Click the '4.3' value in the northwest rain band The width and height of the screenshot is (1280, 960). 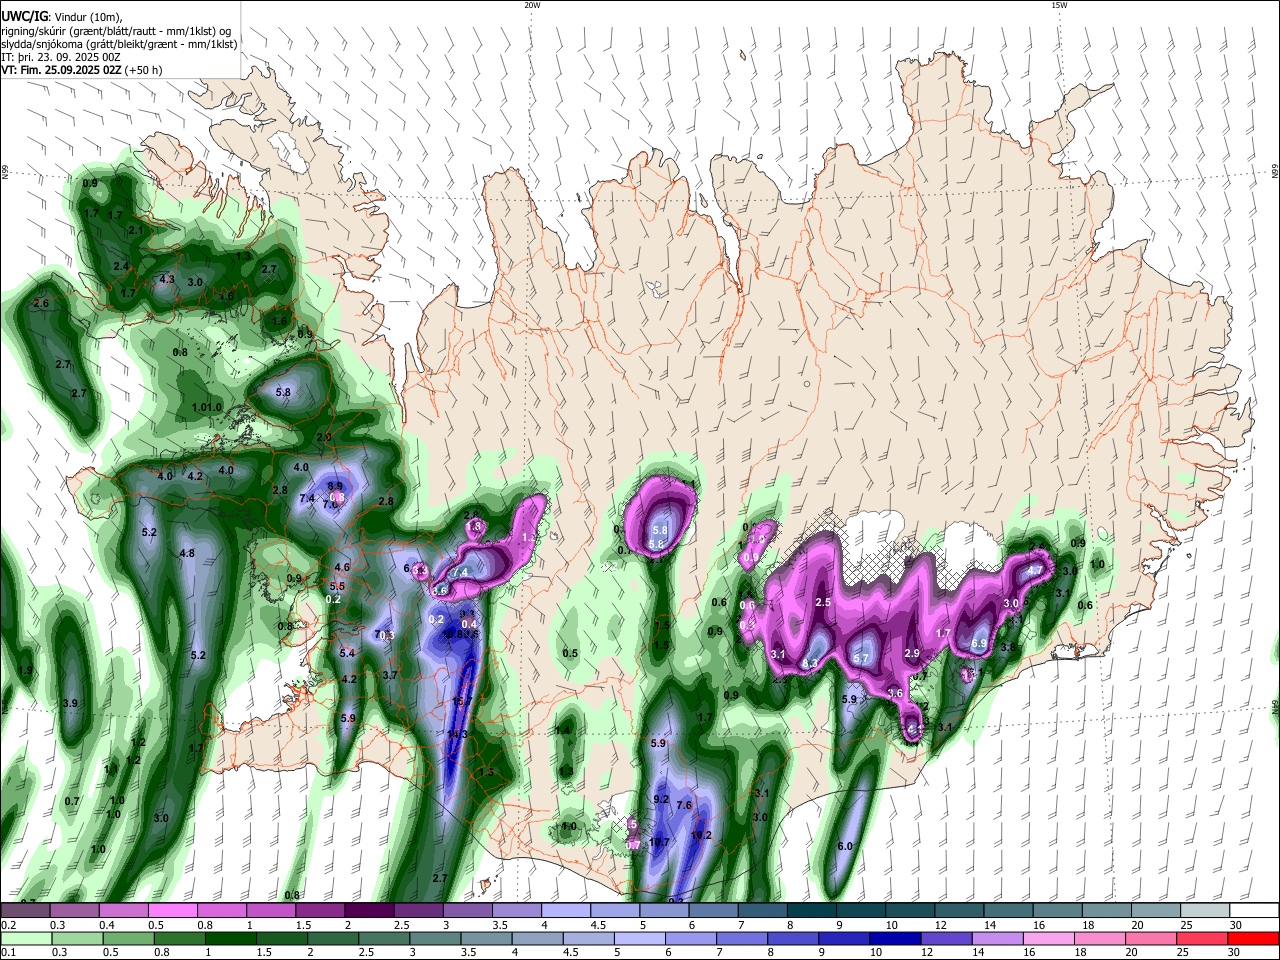pos(167,279)
